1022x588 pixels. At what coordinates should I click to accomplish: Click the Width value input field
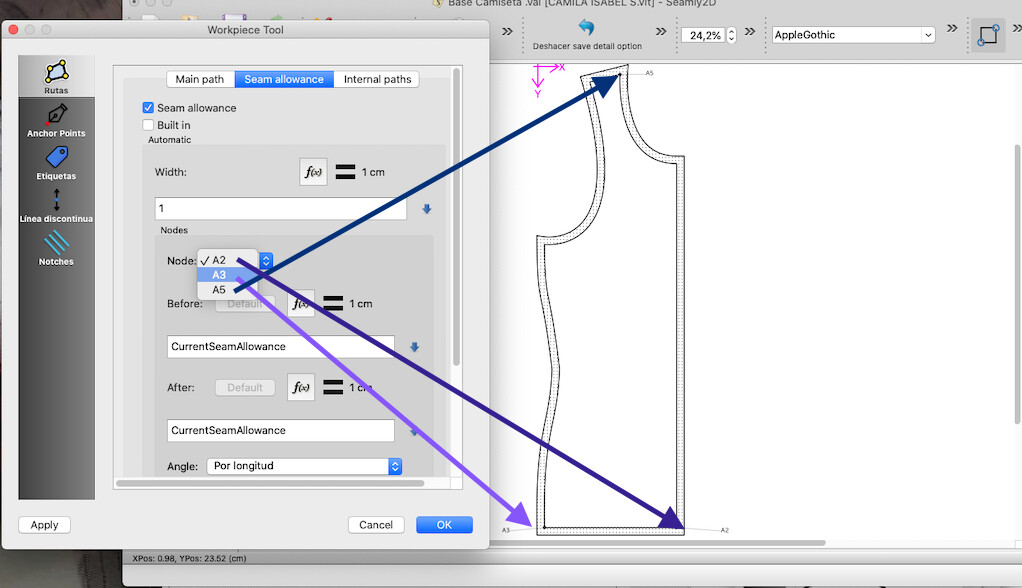pos(280,209)
